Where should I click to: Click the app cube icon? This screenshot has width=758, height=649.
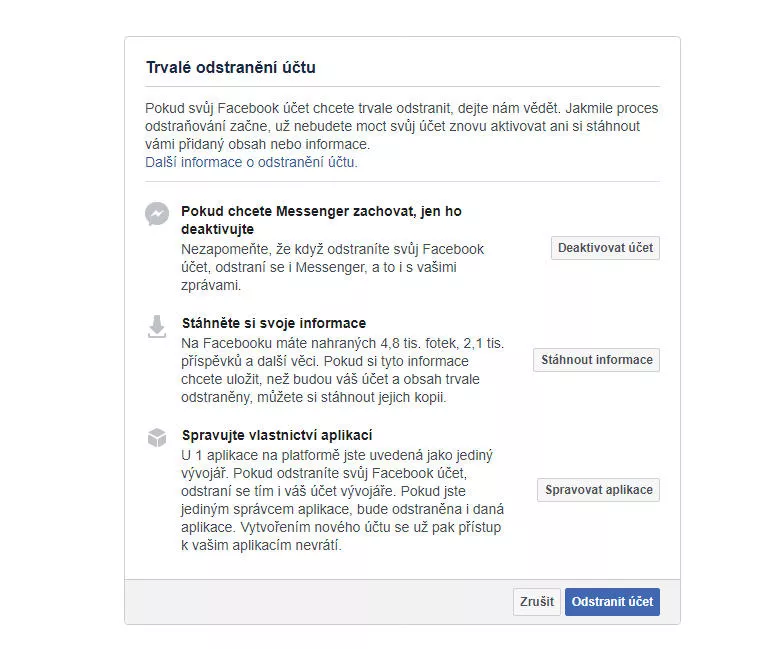click(157, 437)
